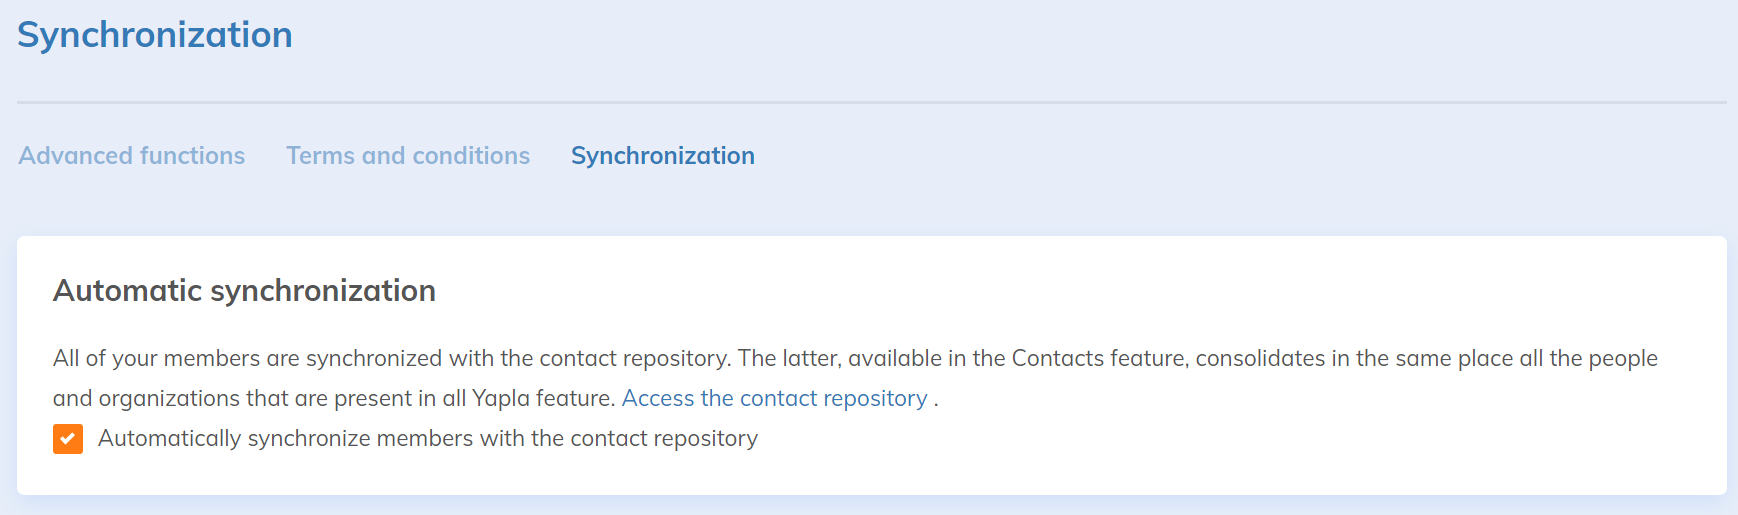The image size is (1738, 515).
Task: Switch to Terms and conditions tab
Action: 408,156
